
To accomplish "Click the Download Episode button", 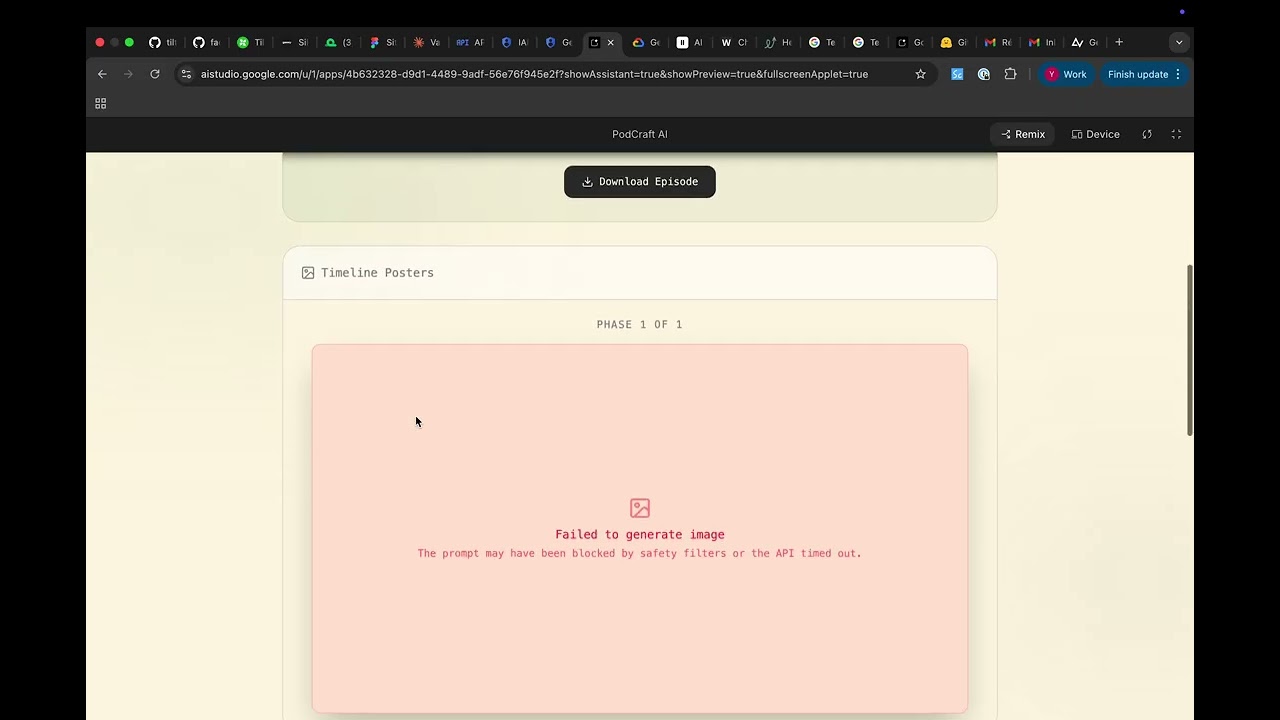I will (640, 182).
